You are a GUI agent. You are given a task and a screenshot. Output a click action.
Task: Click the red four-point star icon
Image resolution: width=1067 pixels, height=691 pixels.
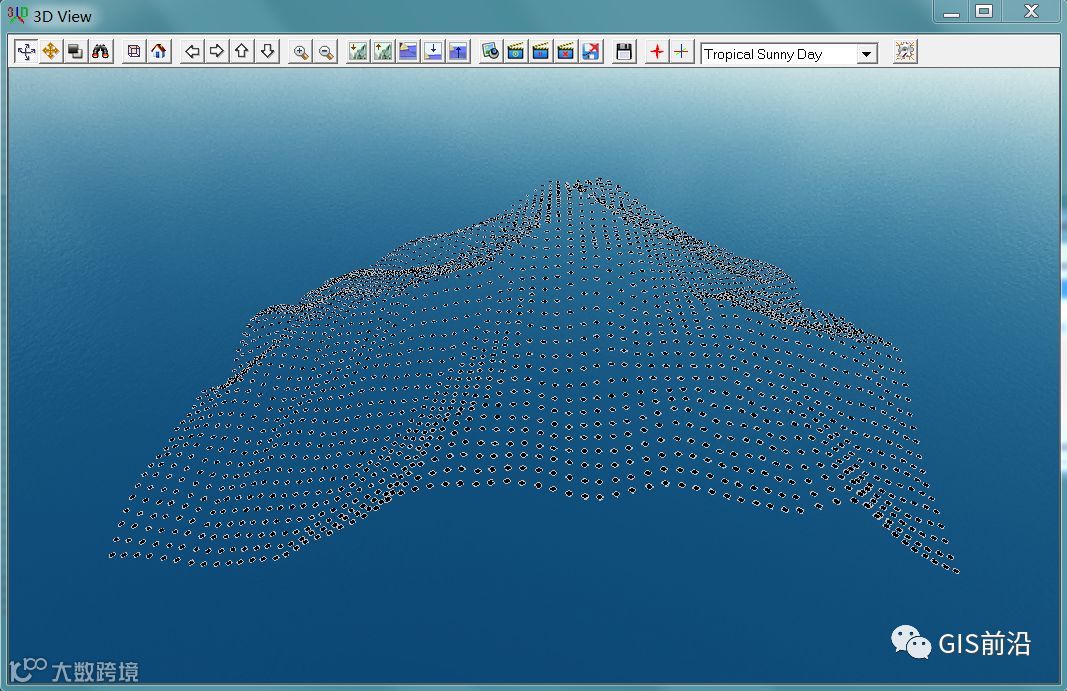point(656,52)
